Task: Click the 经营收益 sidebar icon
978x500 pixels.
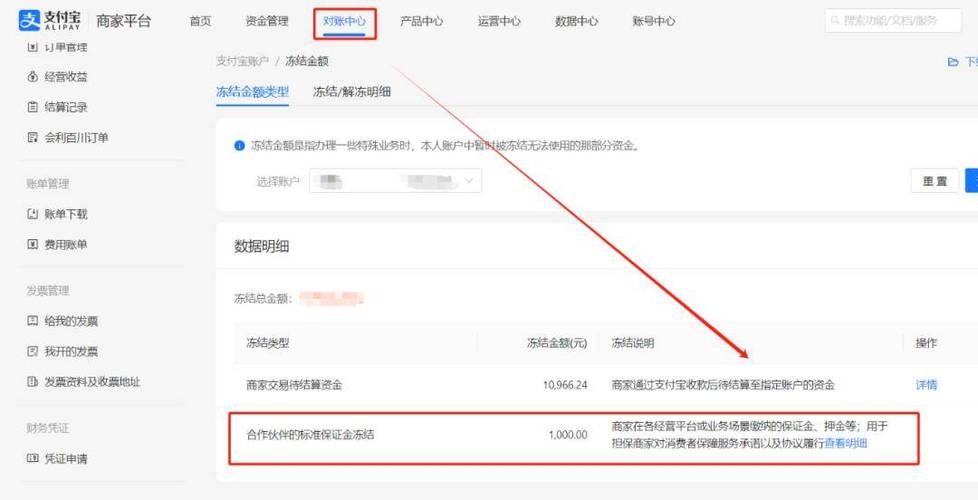Action: [32, 77]
